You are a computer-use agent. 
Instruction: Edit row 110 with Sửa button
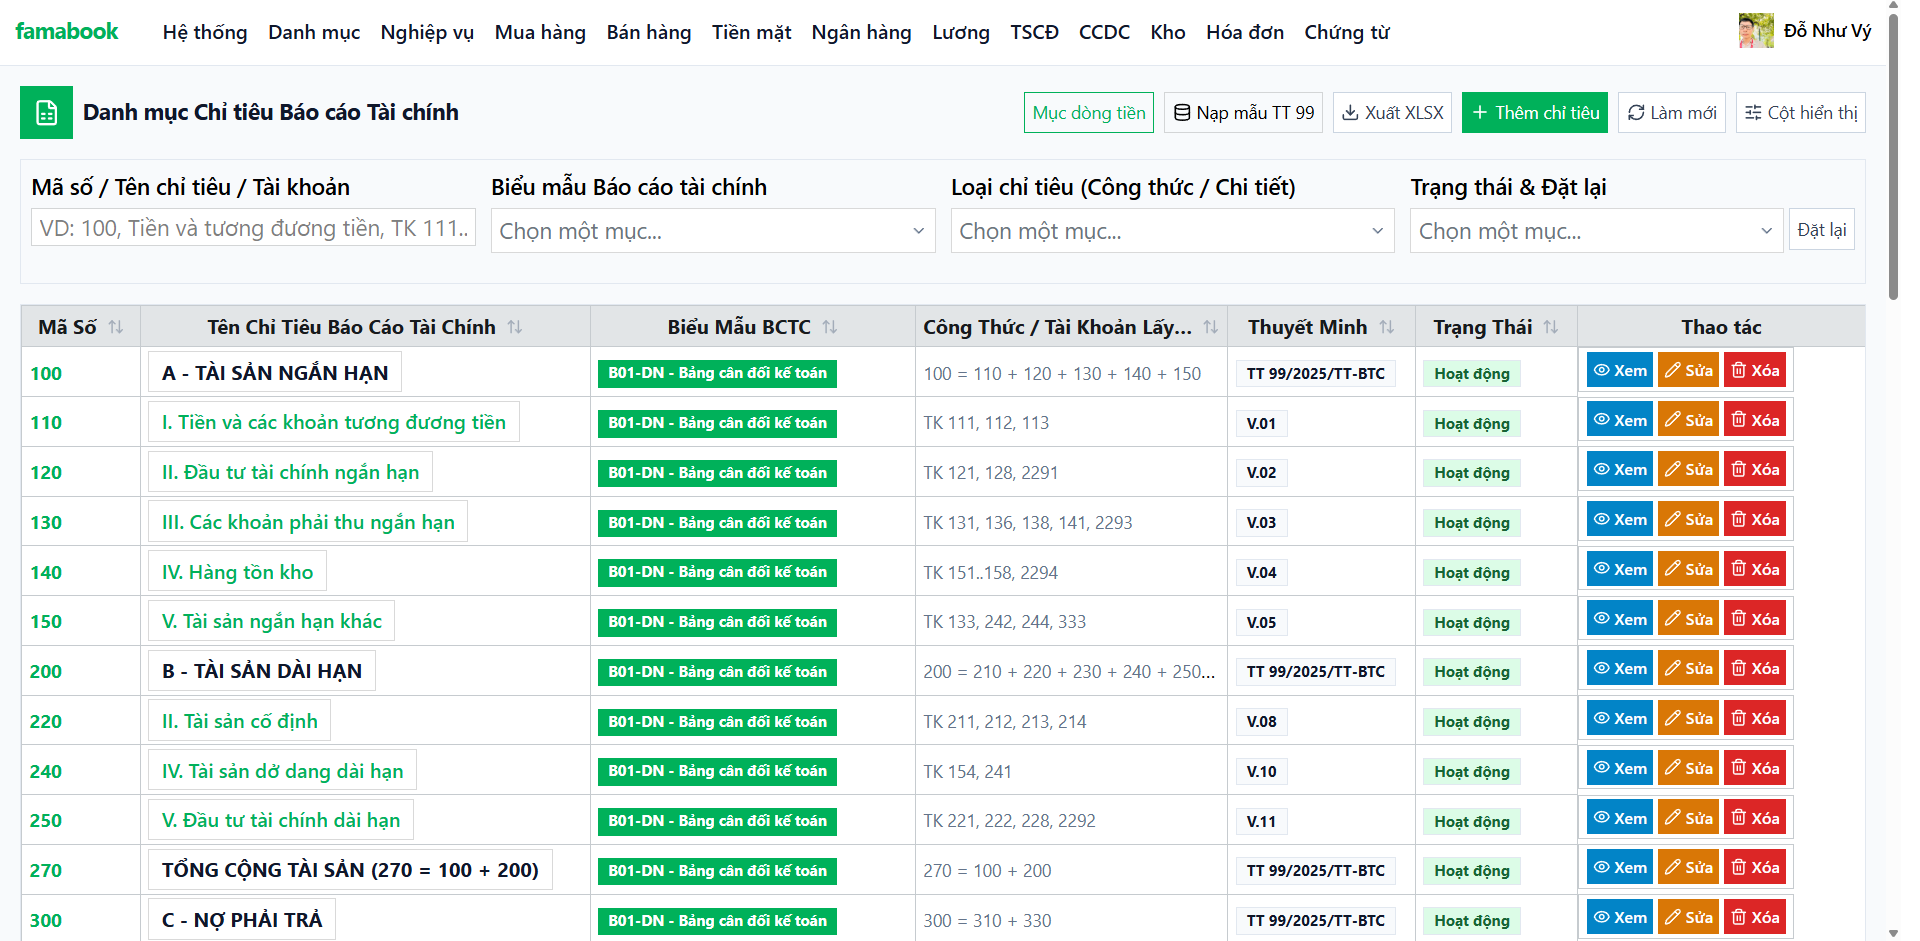click(x=1688, y=420)
